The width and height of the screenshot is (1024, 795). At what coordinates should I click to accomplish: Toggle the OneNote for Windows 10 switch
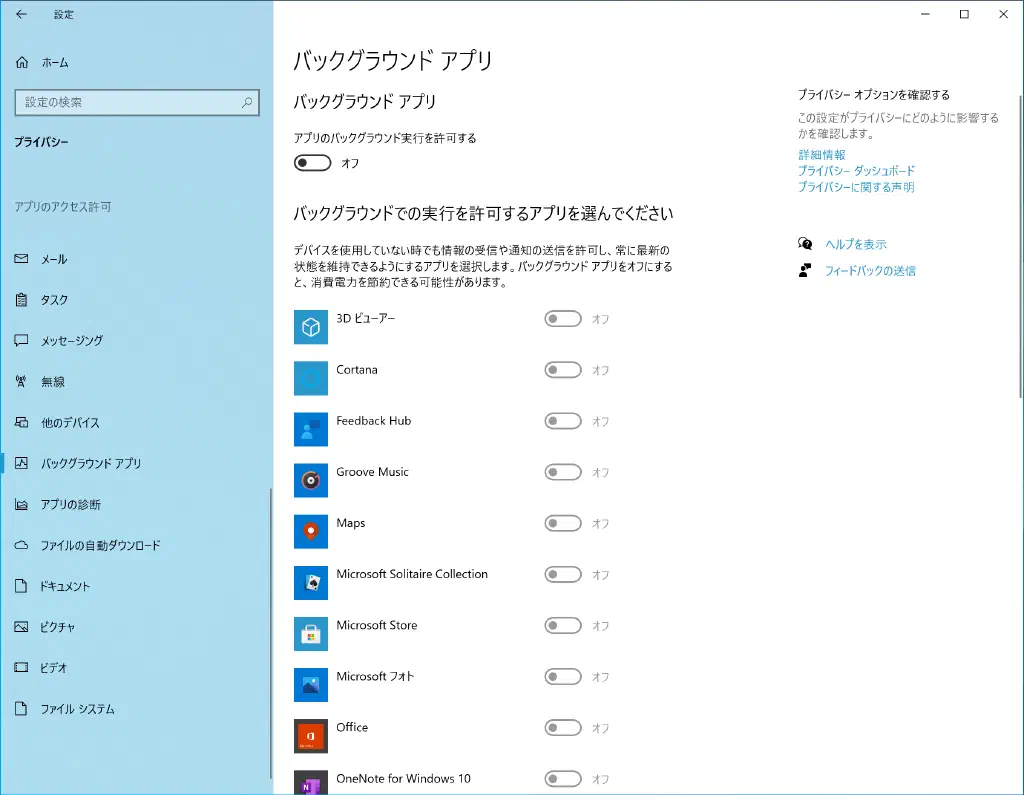(563, 779)
